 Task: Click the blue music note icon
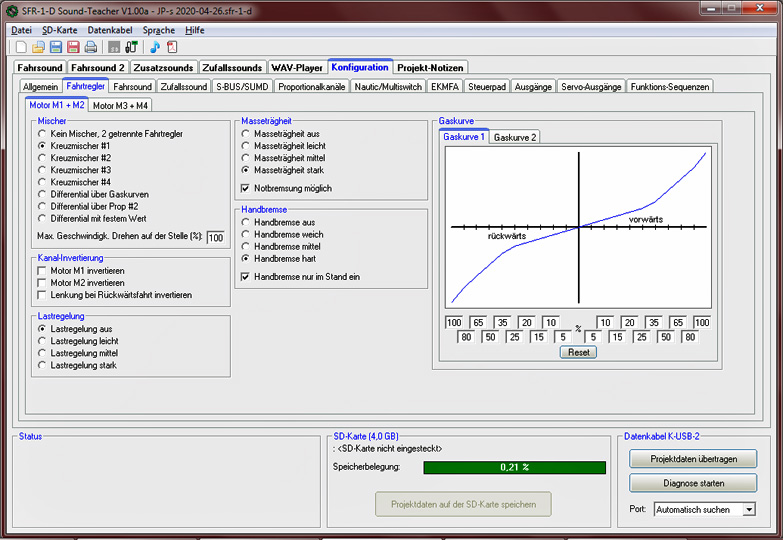(x=155, y=47)
